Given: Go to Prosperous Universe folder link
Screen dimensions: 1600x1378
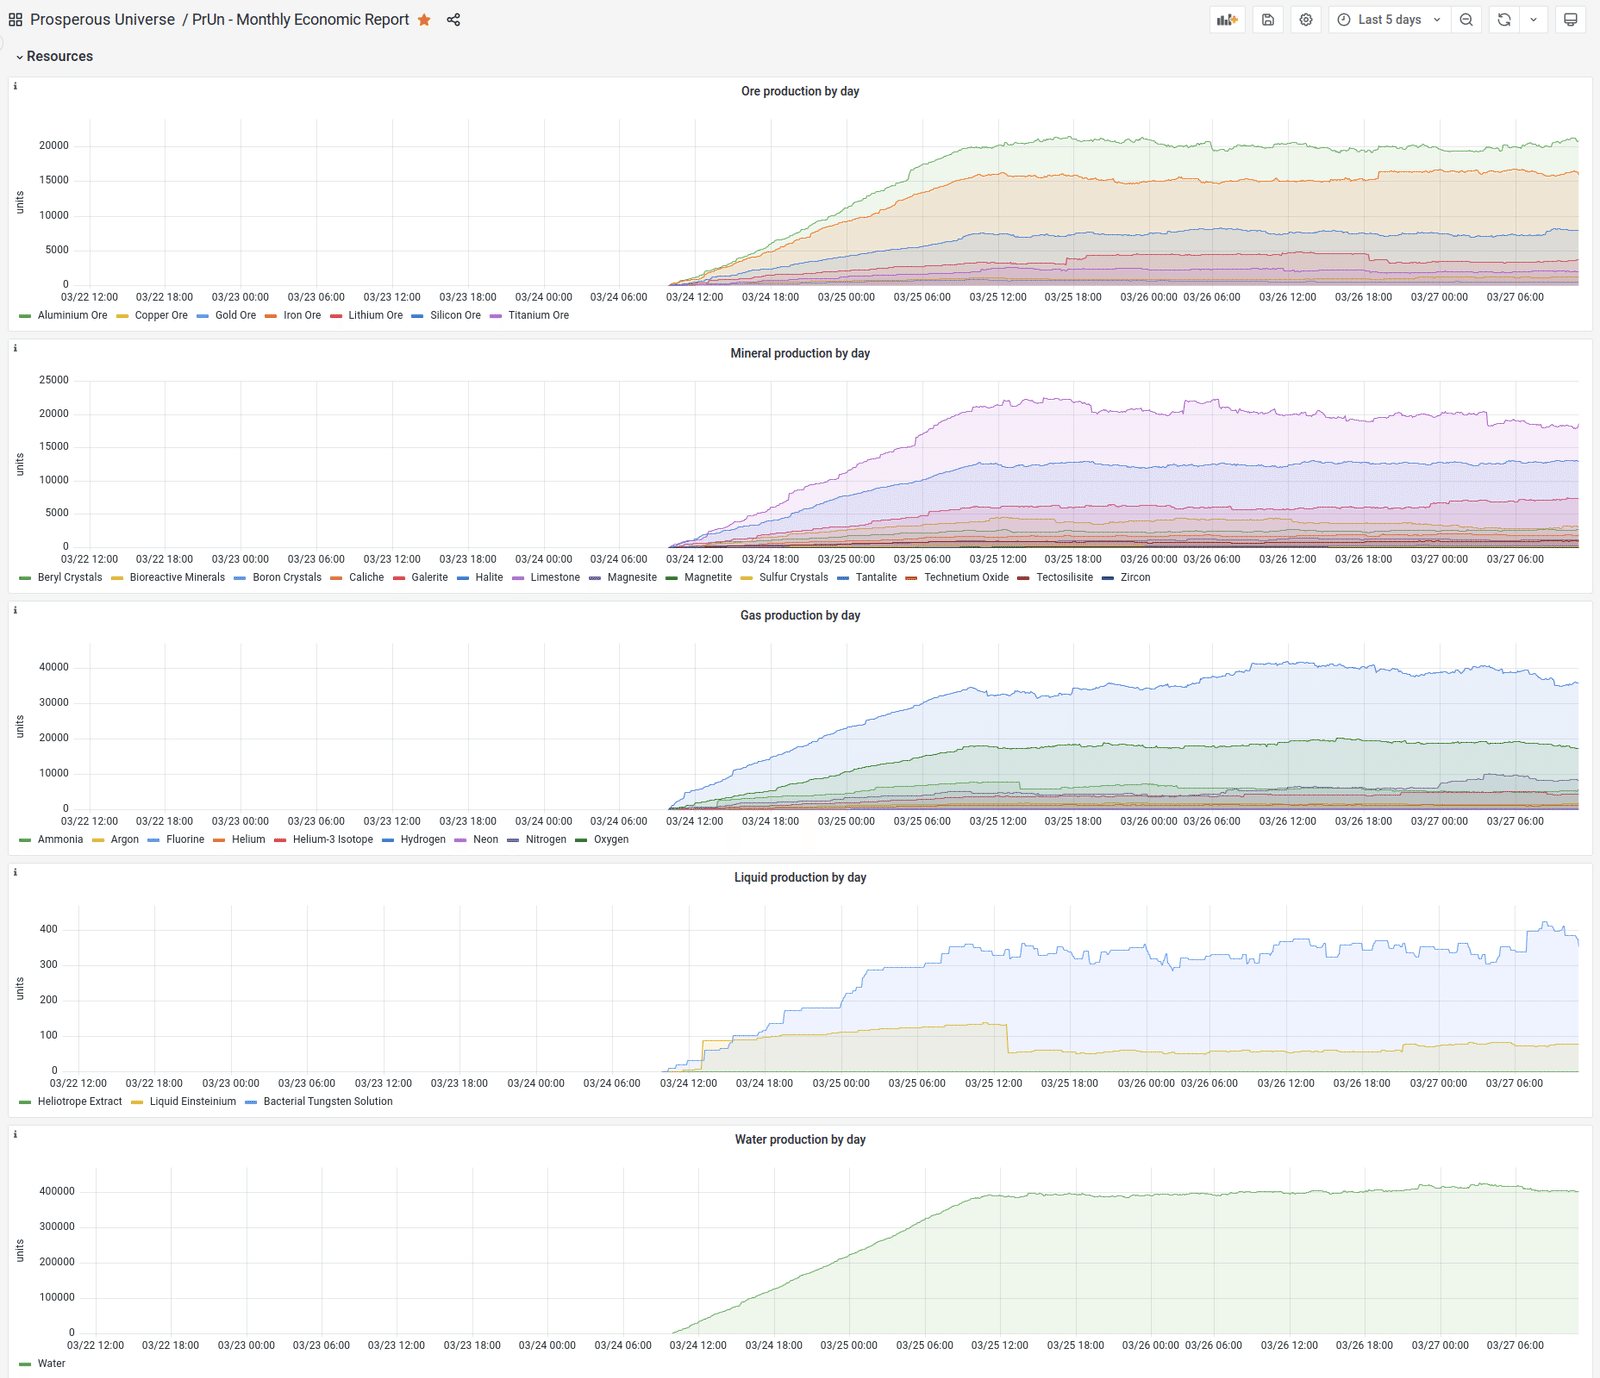Looking at the screenshot, I should [102, 20].
